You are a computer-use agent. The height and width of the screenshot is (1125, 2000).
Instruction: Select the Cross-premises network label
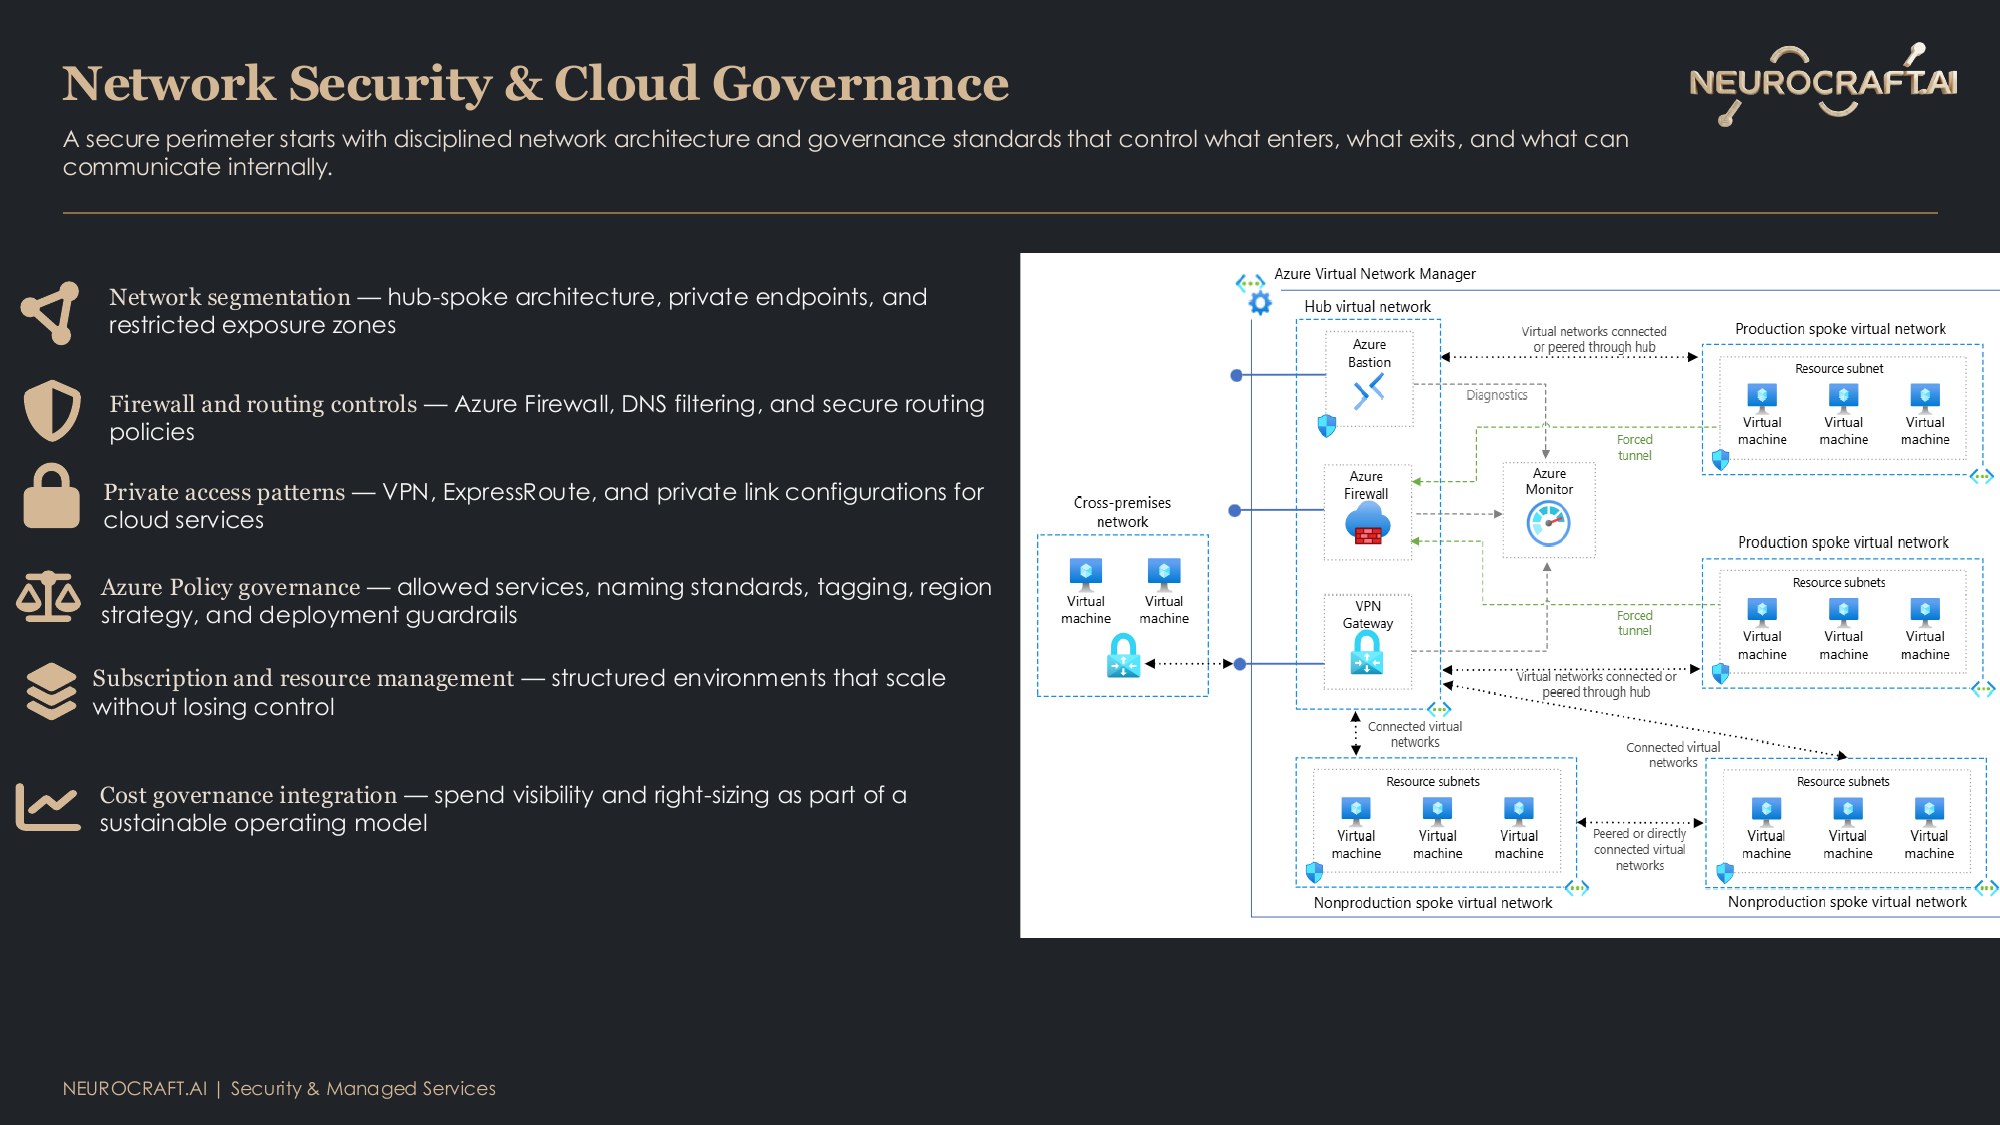(x=1122, y=512)
